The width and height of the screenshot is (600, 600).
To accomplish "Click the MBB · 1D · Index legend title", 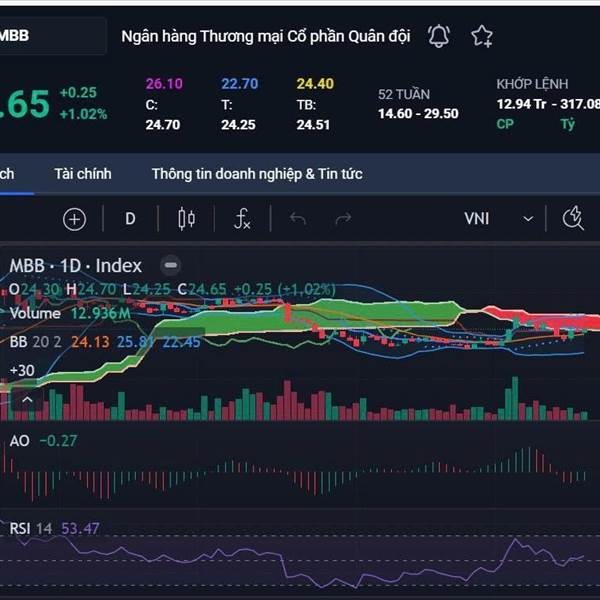I will coord(75,266).
